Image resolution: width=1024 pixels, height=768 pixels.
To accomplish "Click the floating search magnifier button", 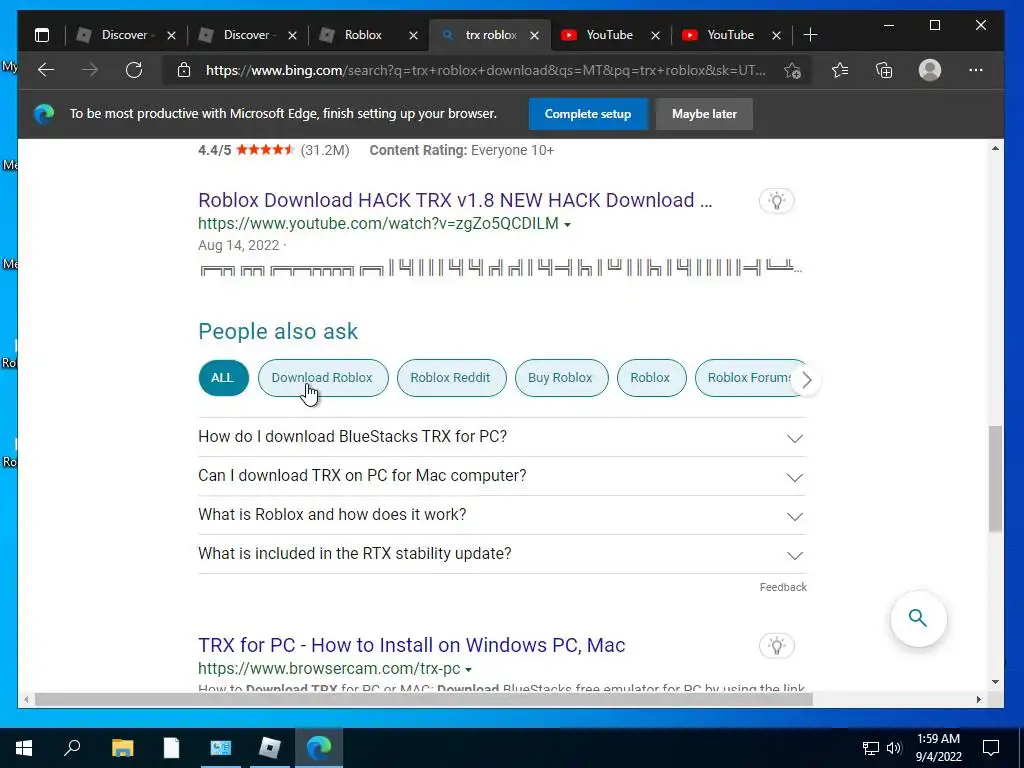I will pos(918,618).
